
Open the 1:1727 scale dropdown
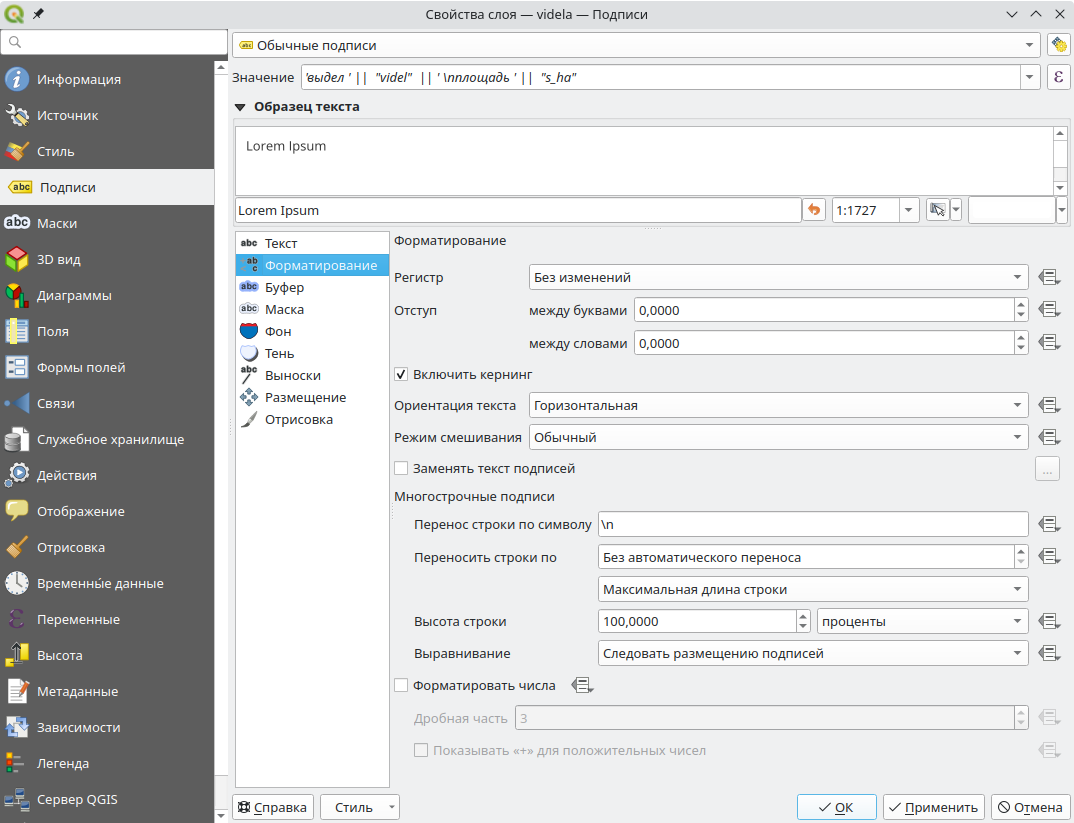point(908,210)
